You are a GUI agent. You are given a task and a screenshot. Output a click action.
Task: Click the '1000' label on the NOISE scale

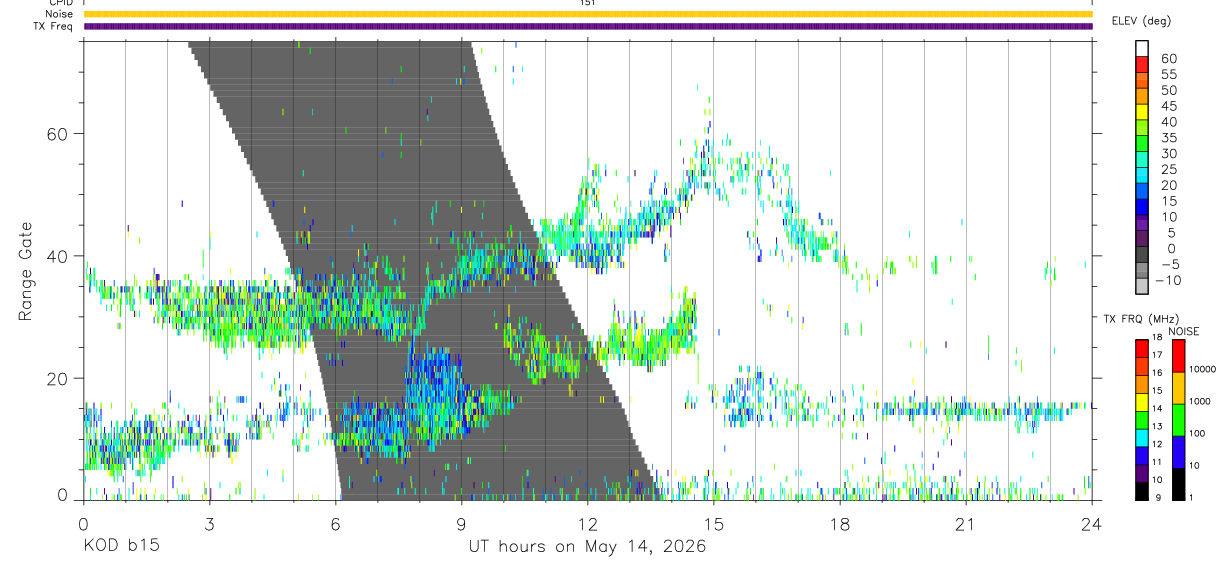tap(1200, 401)
